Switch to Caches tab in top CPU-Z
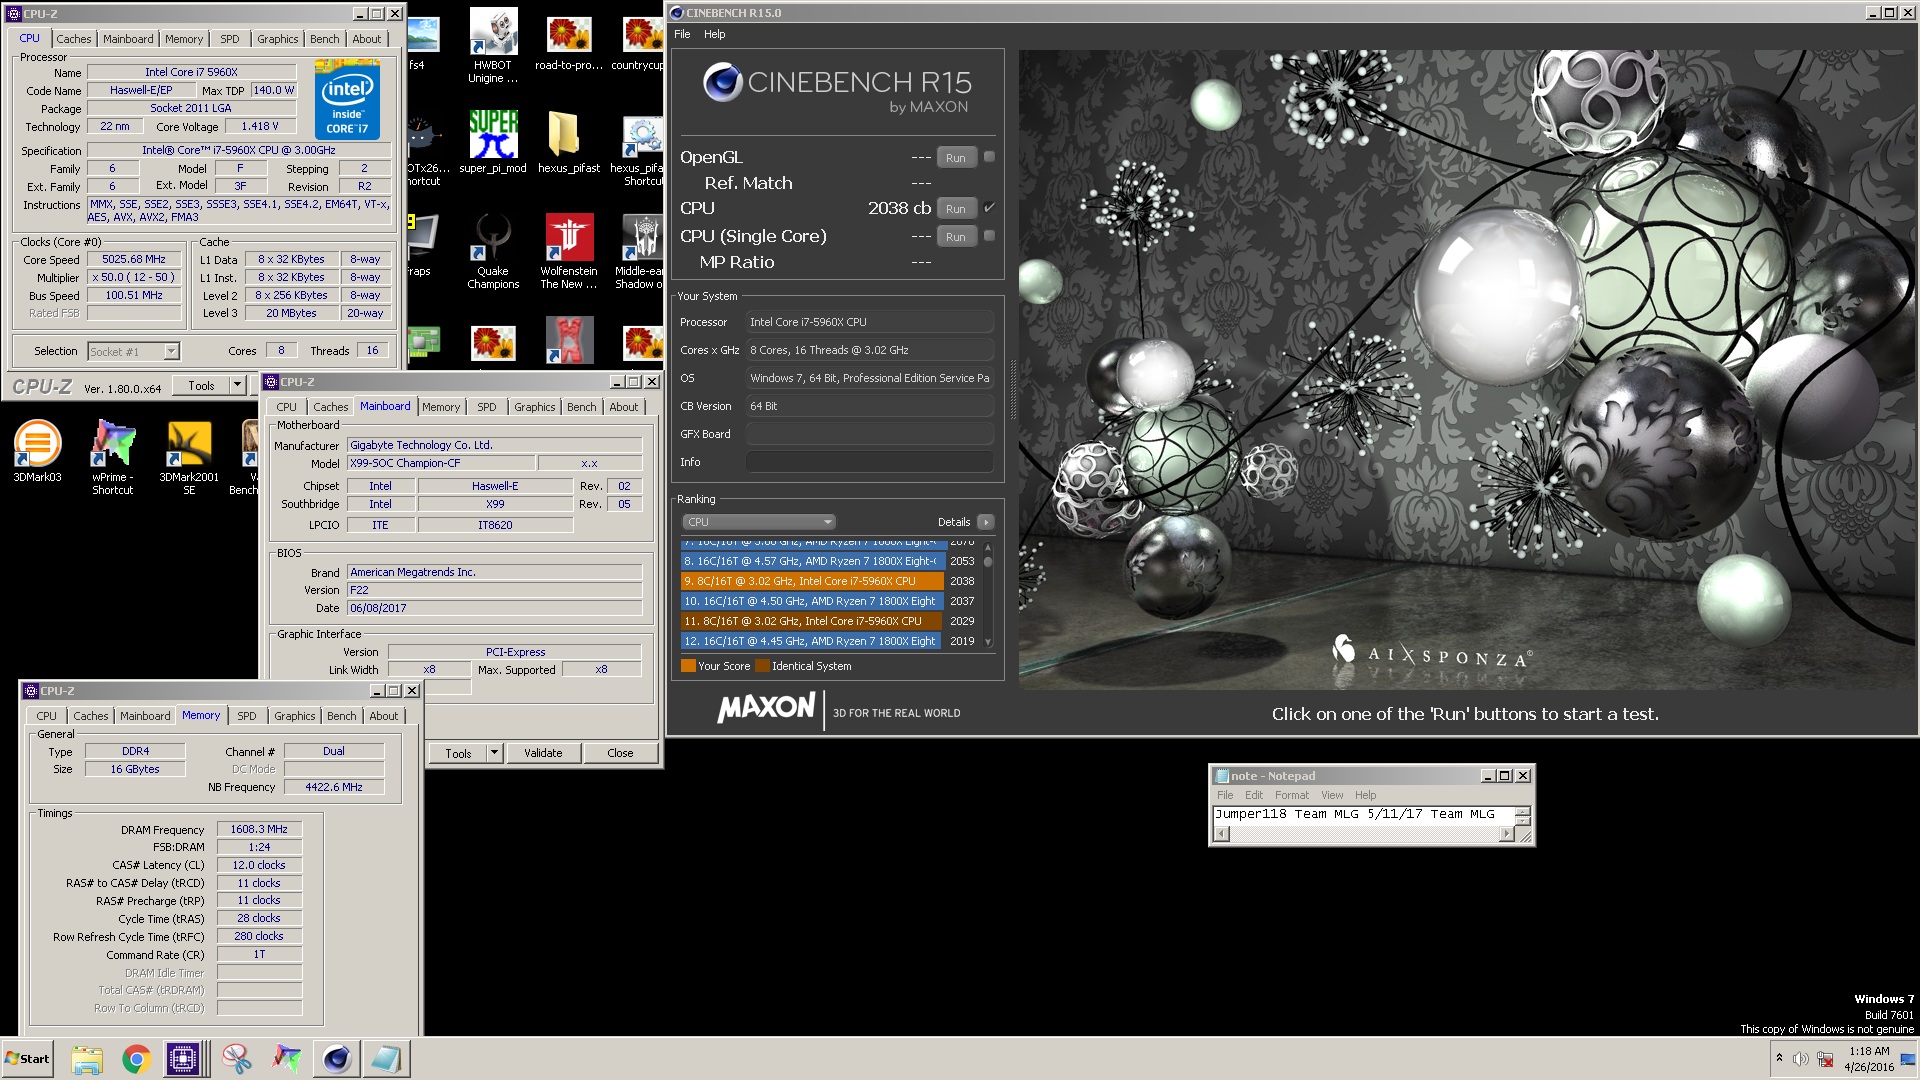The width and height of the screenshot is (1920, 1080). click(74, 39)
